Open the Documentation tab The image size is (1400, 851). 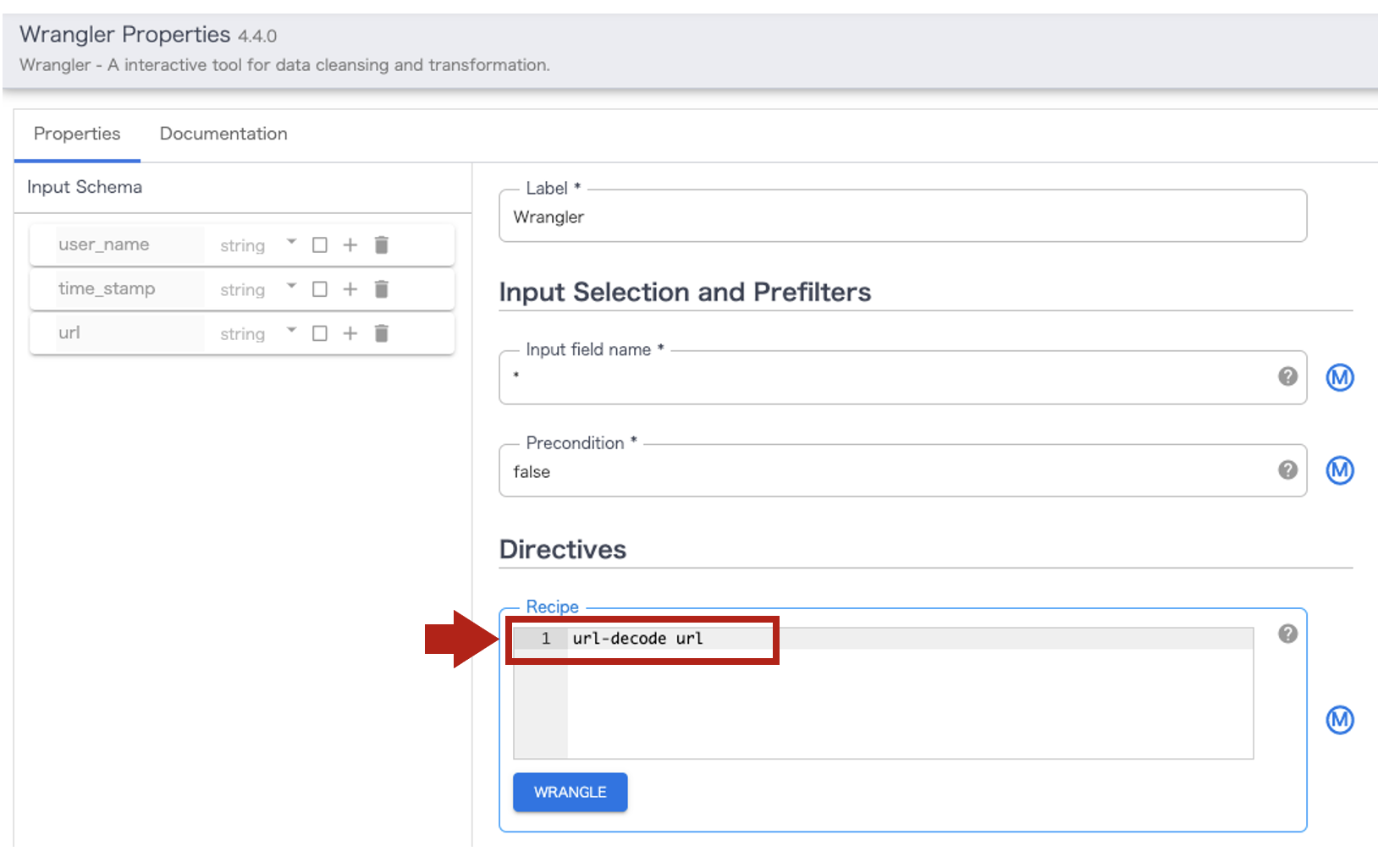(x=223, y=134)
